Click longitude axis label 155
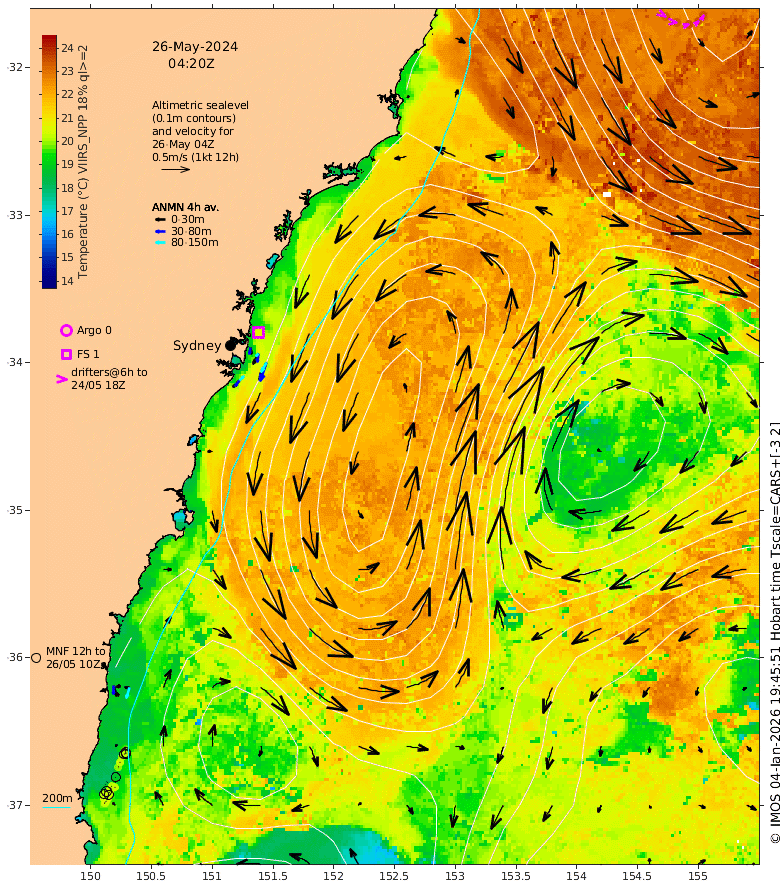 point(698,876)
